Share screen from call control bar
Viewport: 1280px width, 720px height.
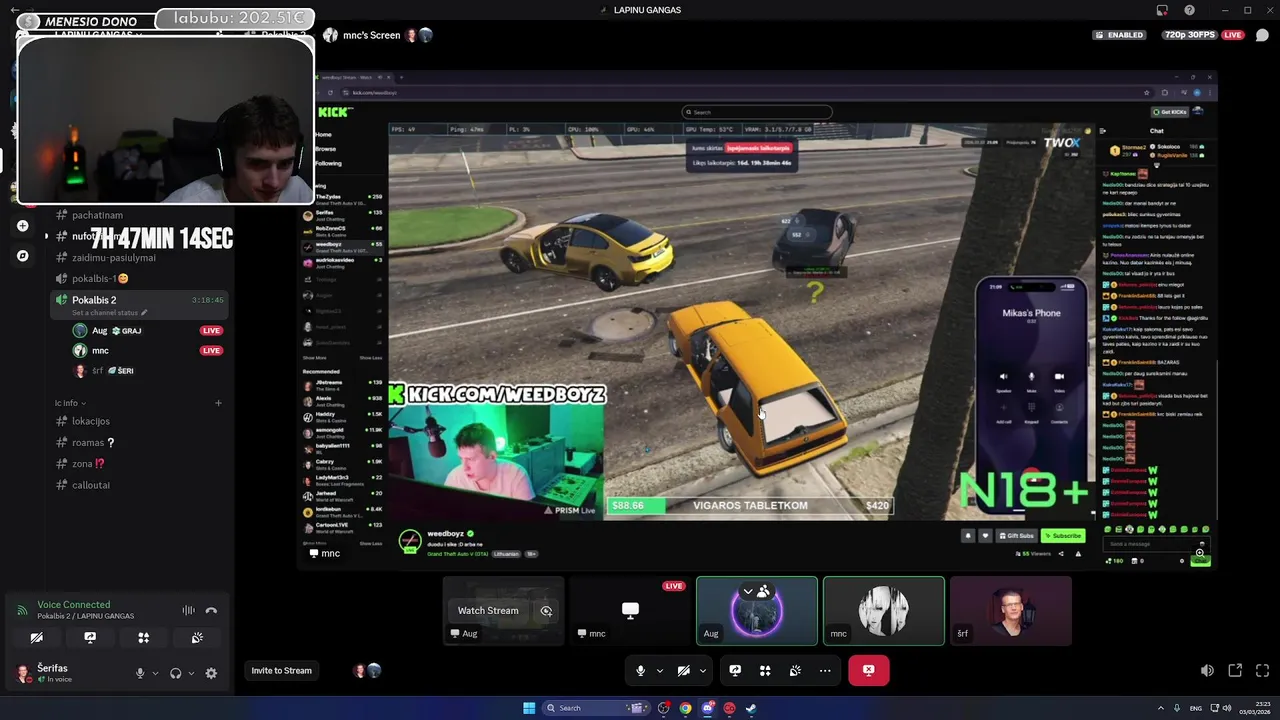735,670
